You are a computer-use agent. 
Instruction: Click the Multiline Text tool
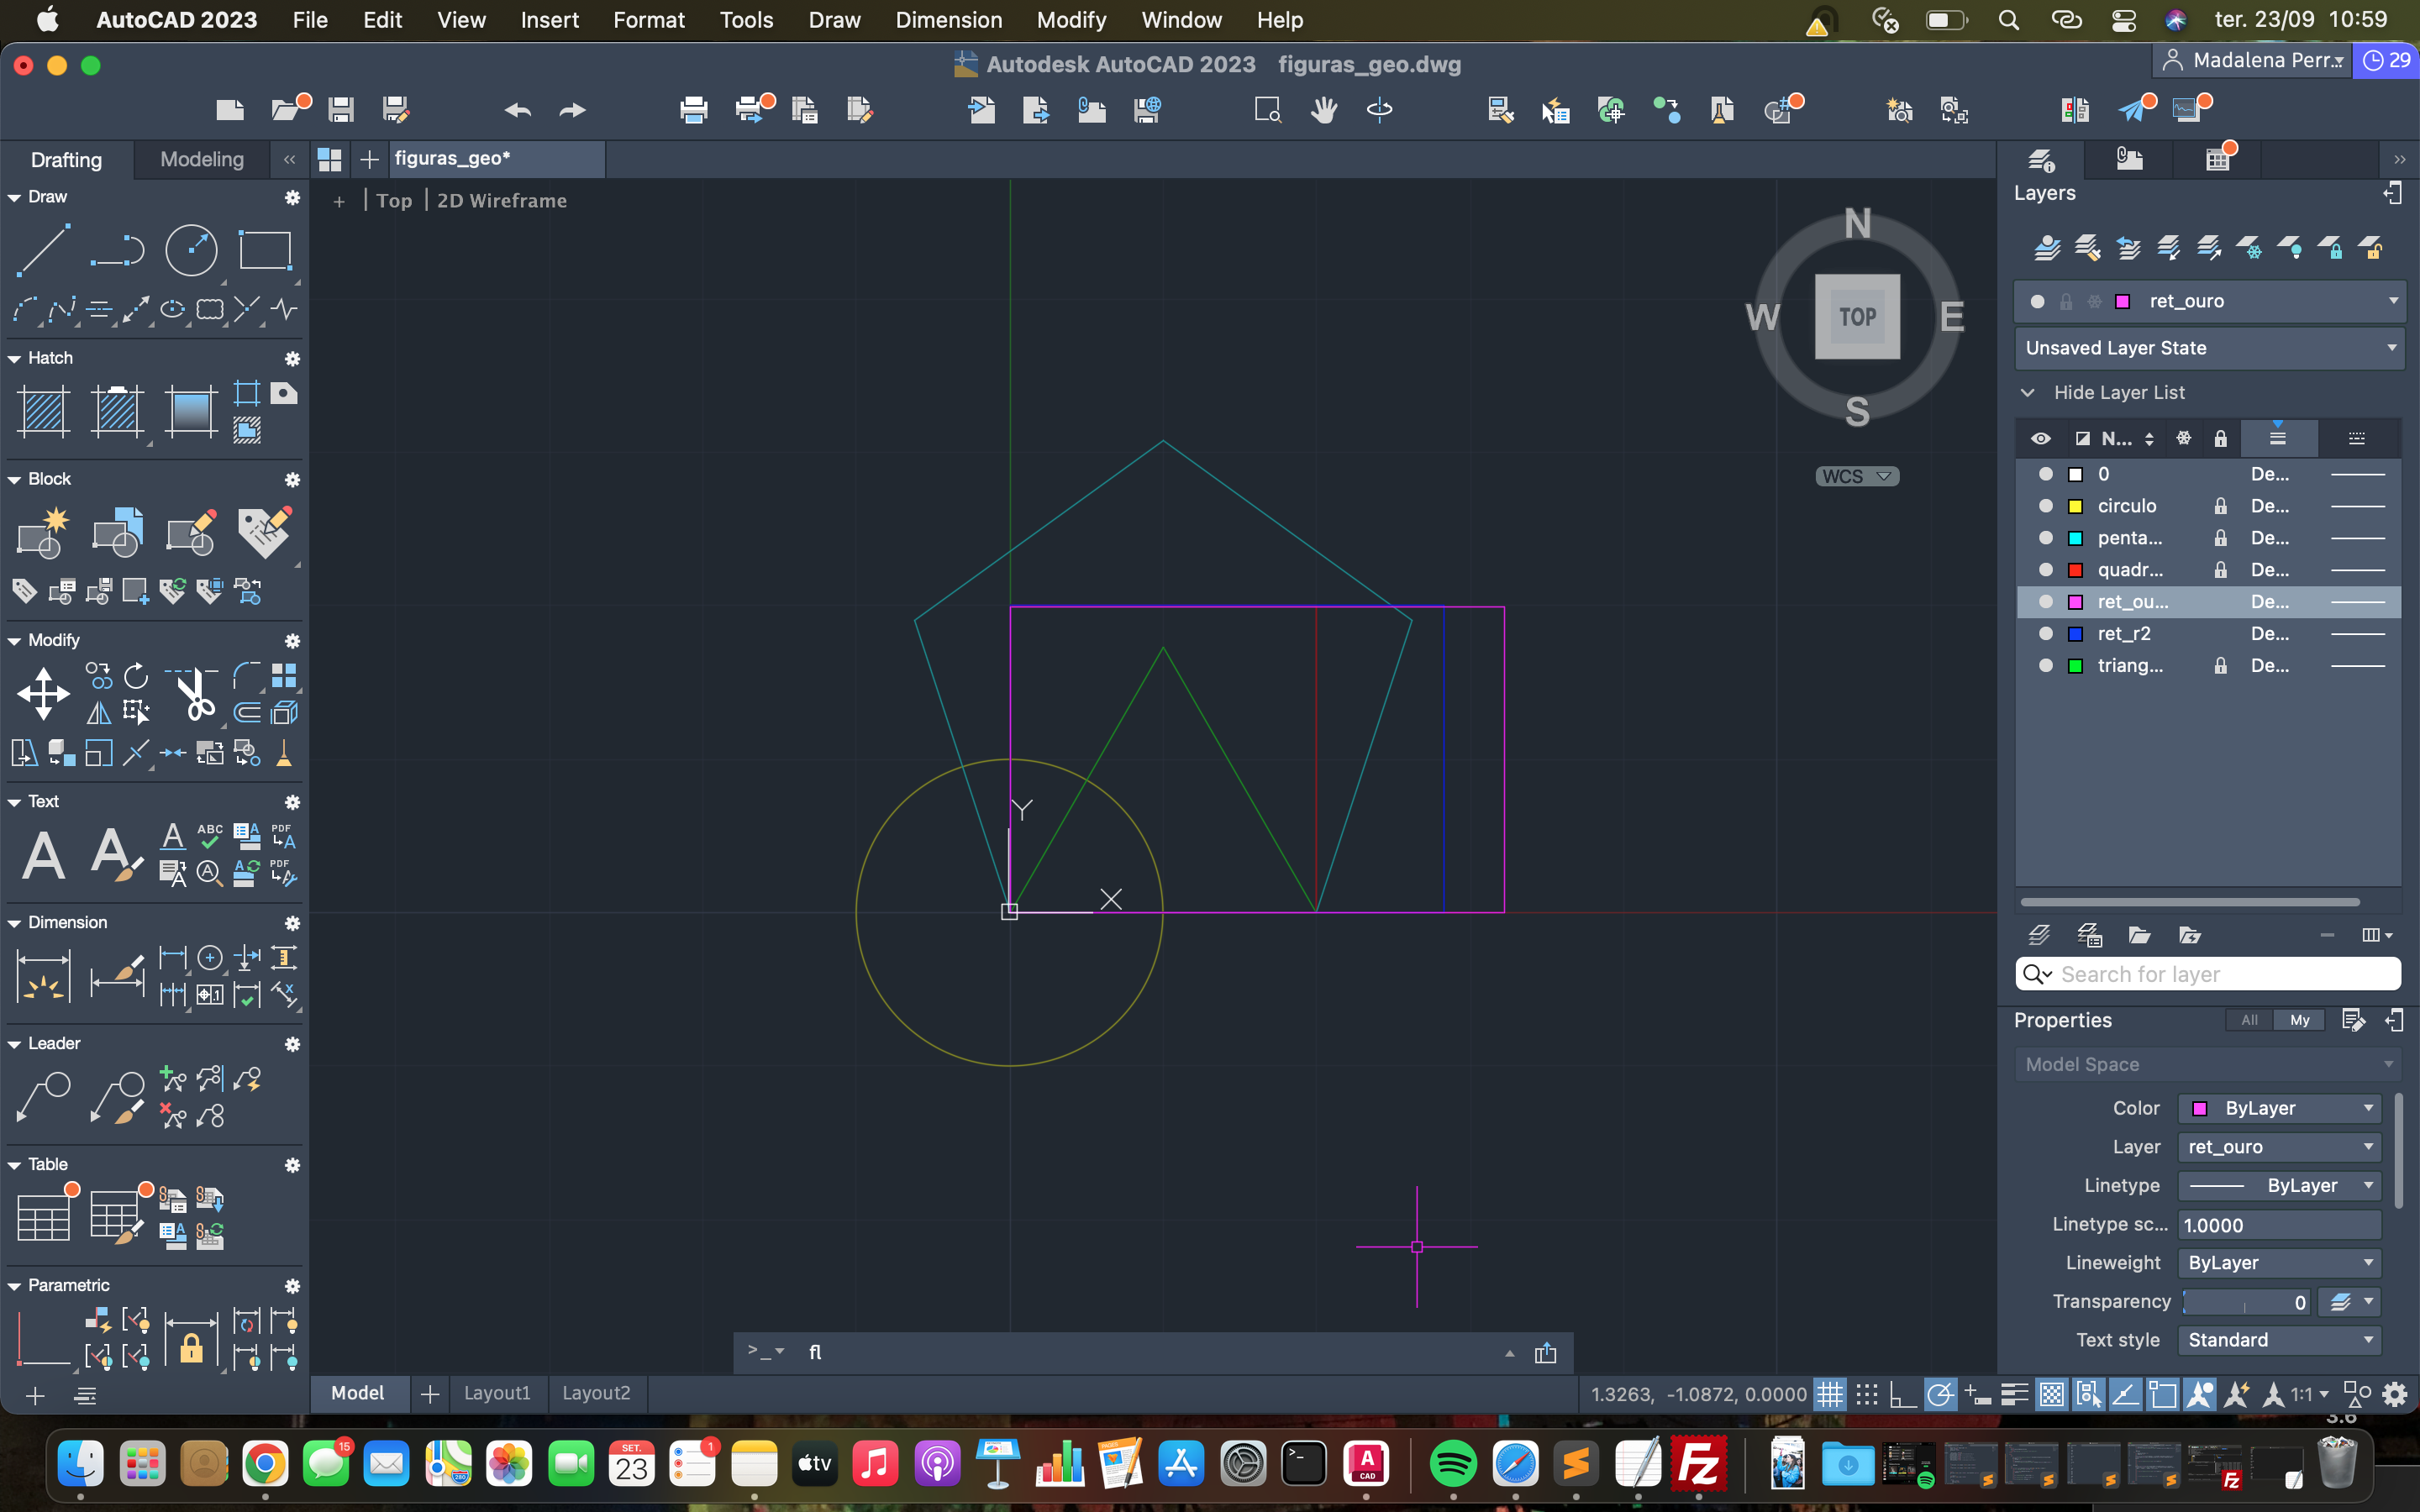coord(43,855)
